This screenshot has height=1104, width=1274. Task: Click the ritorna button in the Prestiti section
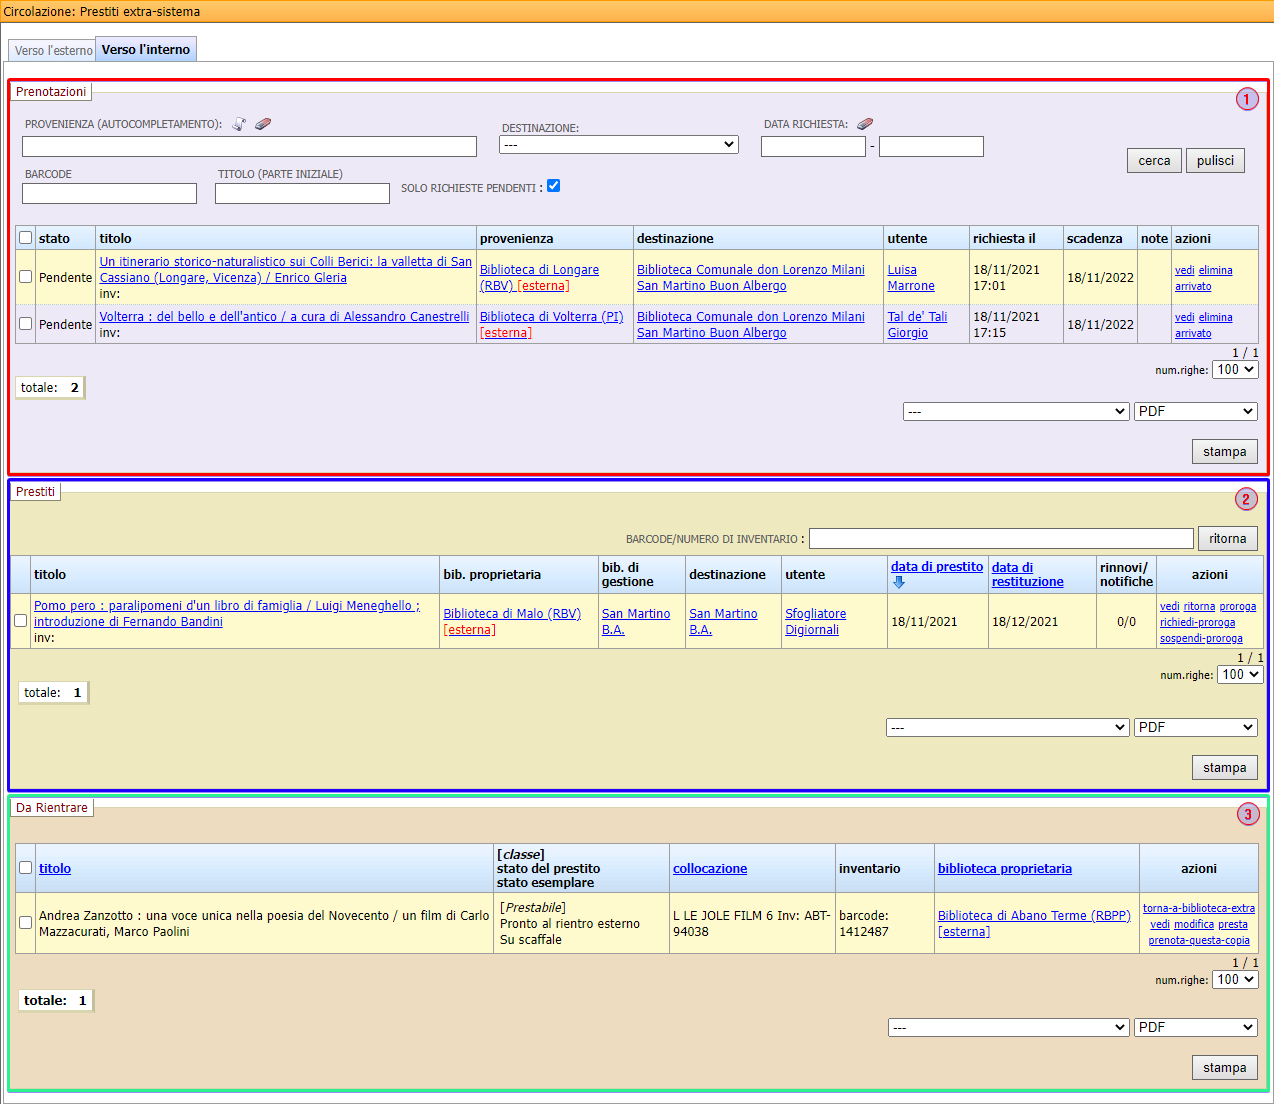[x=1227, y=538]
